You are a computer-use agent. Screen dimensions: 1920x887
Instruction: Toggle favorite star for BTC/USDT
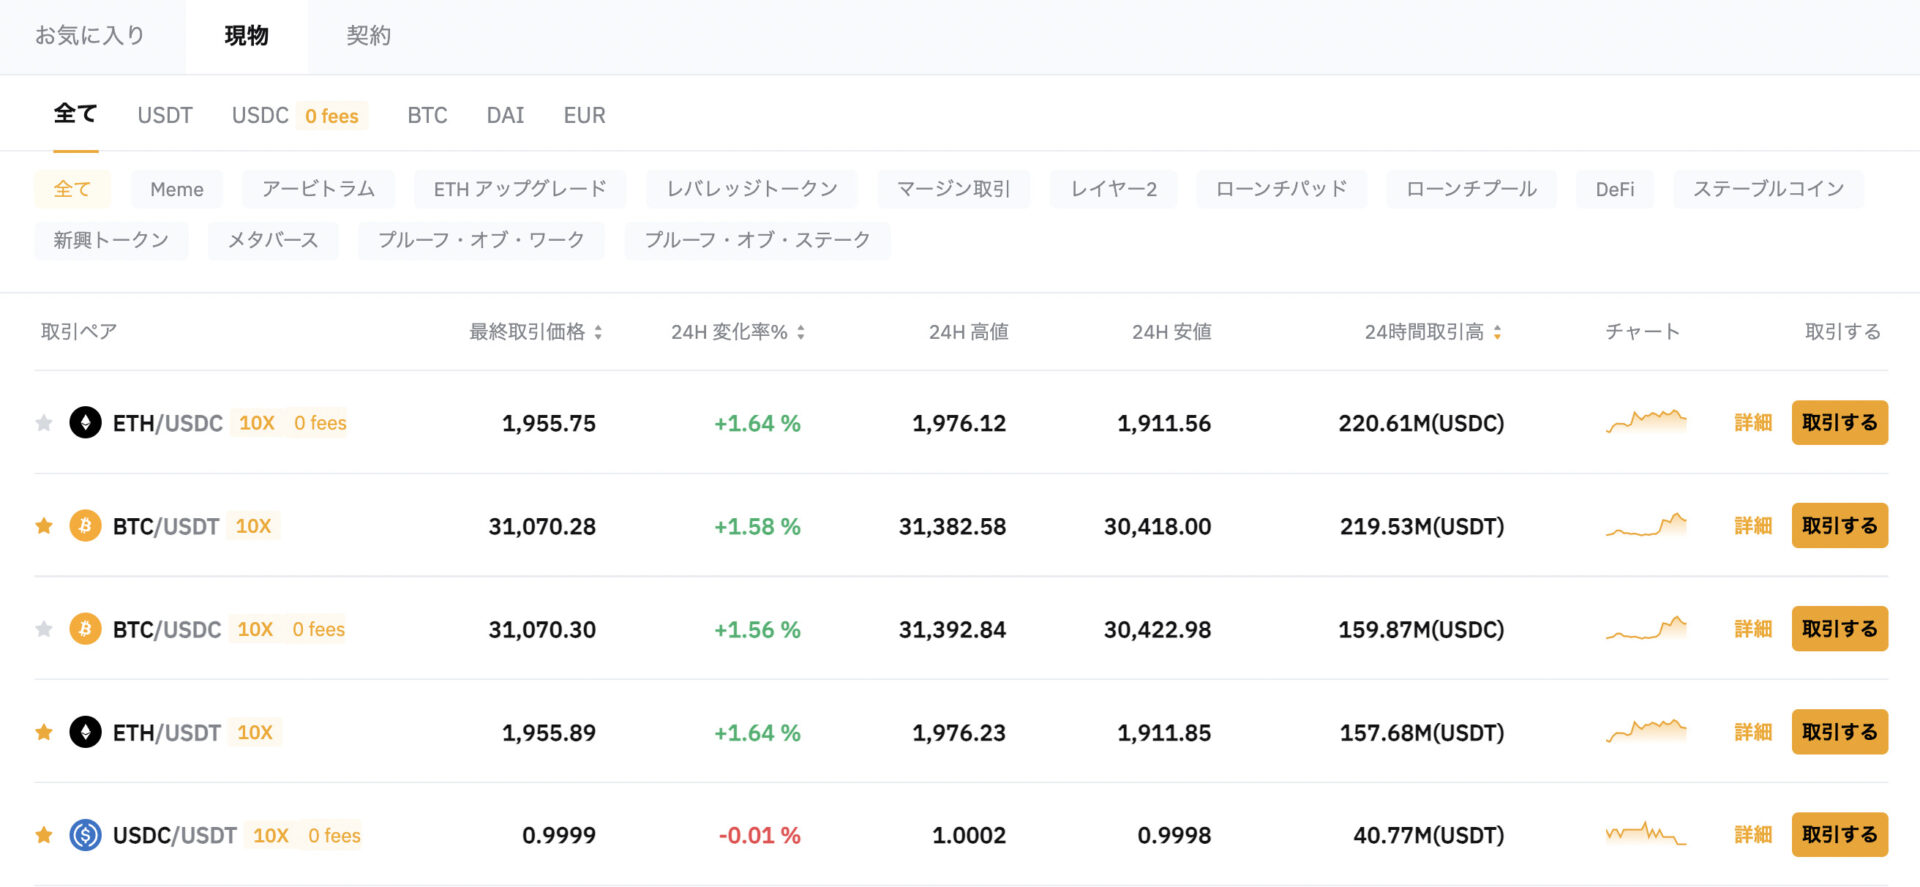(44, 526)
